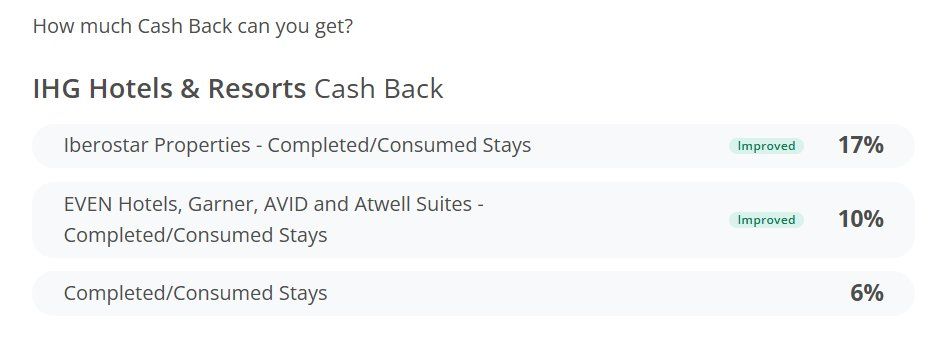Click Completed/Consumed Stays beneath the EVEN Hotels line

click(x=195, y=235)
